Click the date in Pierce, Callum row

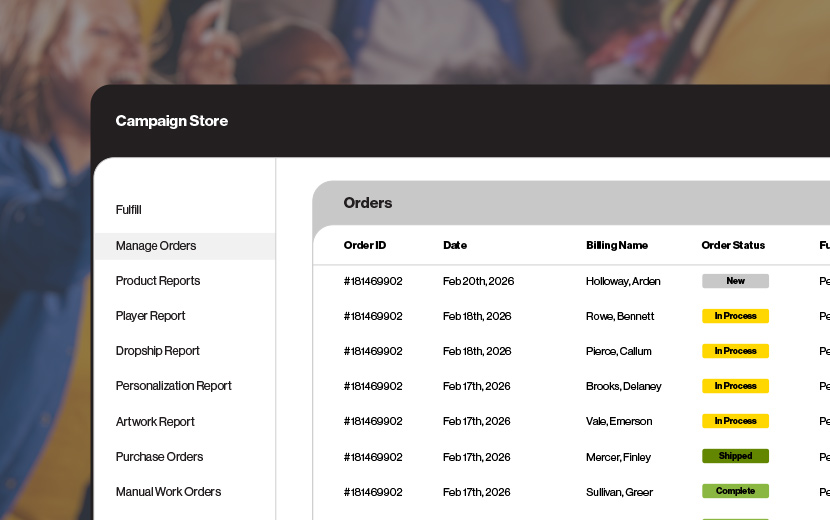click(x=477, y=351)
